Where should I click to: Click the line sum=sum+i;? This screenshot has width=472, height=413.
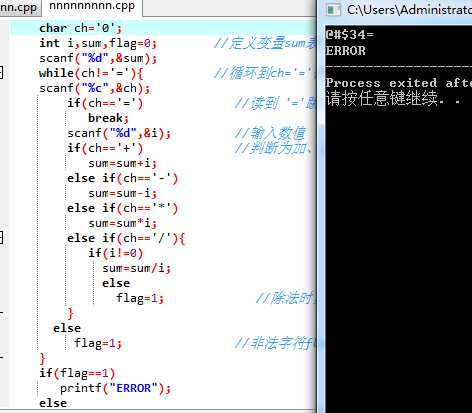click(122, 163)
